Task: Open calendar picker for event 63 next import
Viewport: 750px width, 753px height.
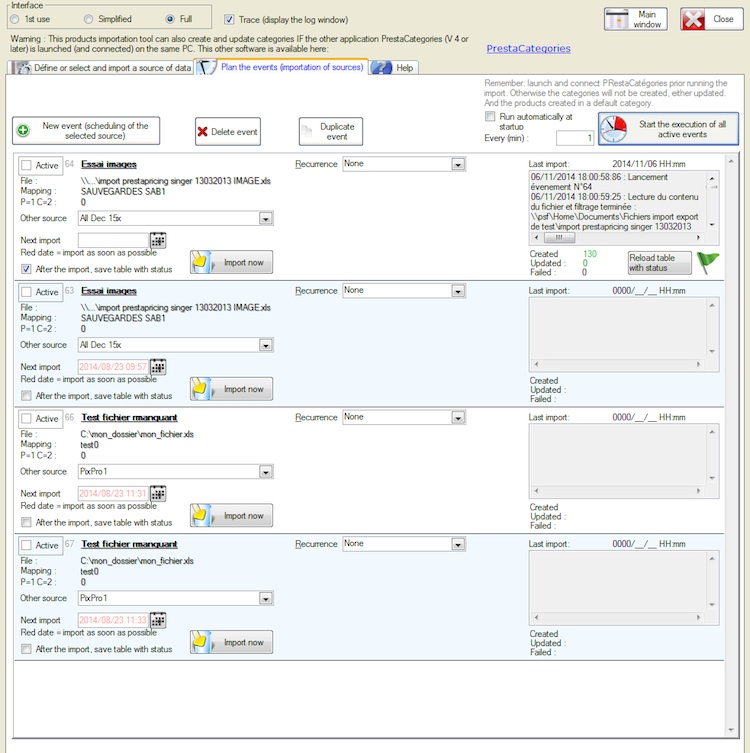Action: pos(158,367)
